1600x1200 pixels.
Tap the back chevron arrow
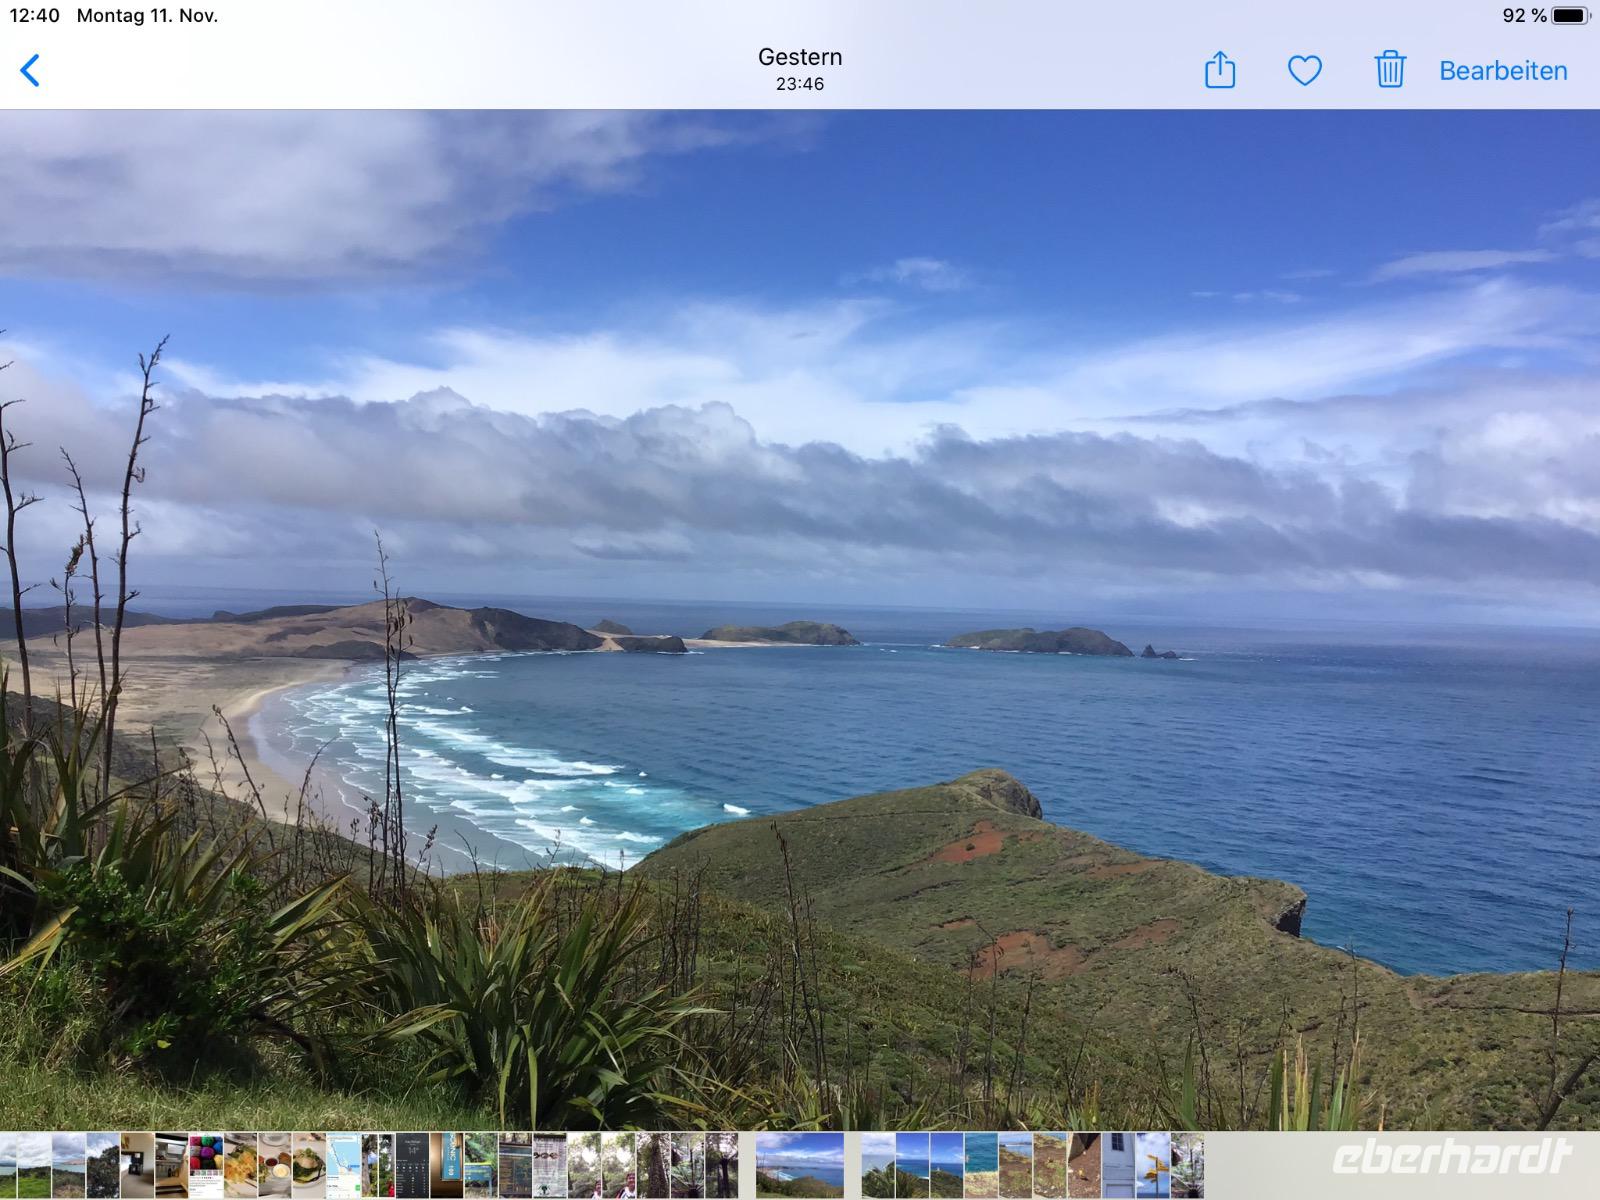(30, 71)
